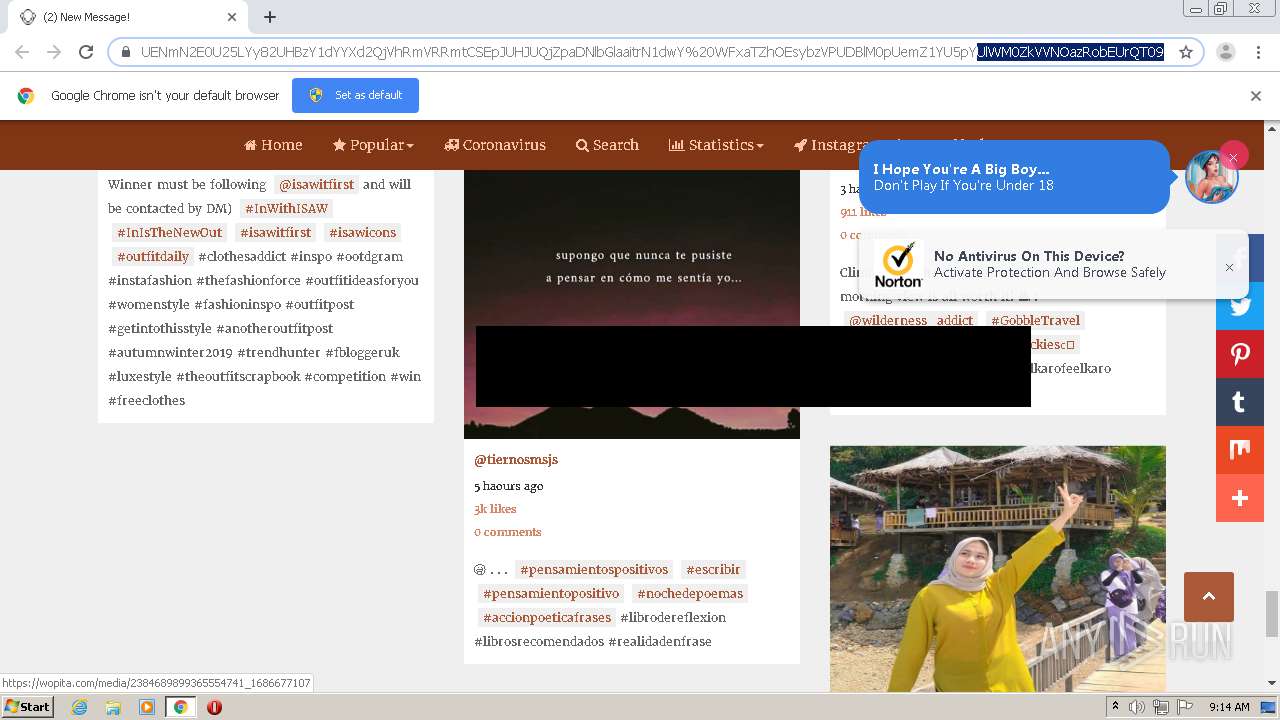This screenshot has width=1280, height=720.
Task: Click the browser back arrow
Action: 22,52
